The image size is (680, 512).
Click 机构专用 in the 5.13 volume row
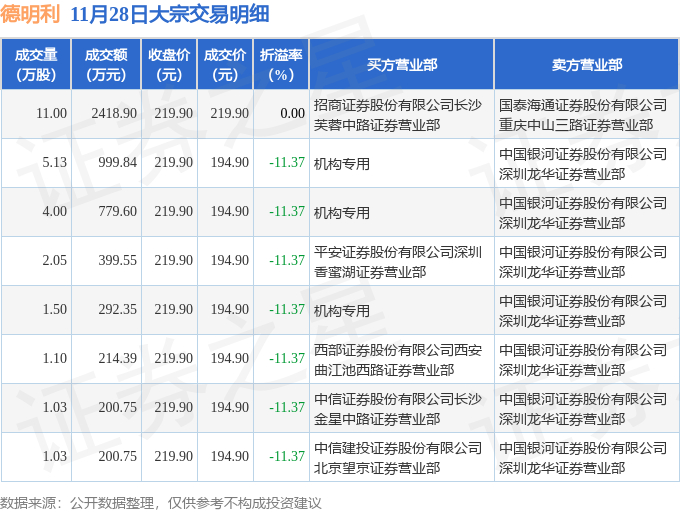coord(342,164)
